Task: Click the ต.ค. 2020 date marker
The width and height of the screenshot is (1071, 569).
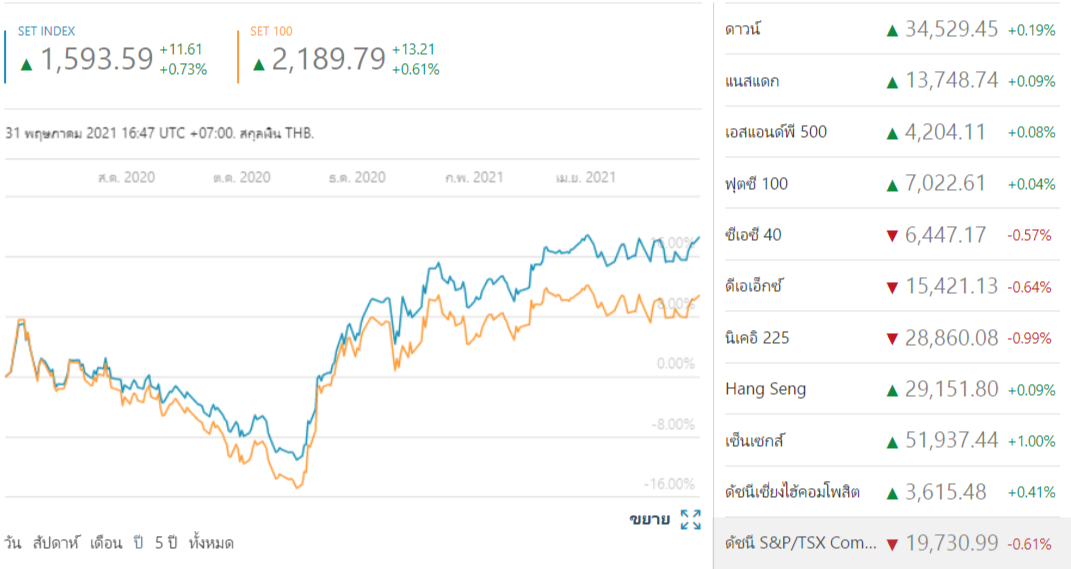Action: 242,178
